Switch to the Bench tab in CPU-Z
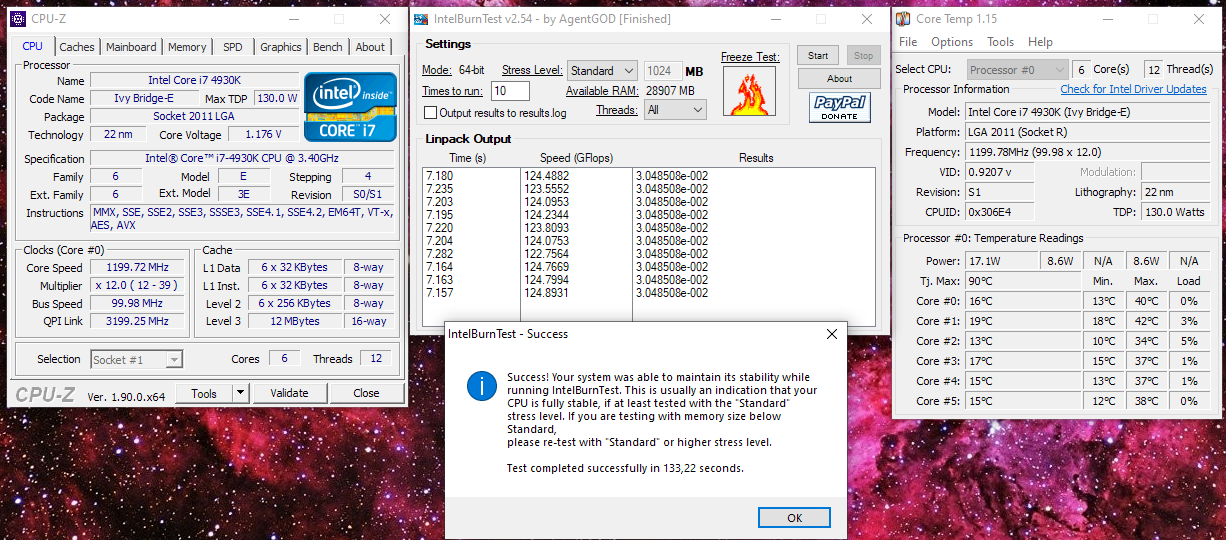This screenshot has height=540, width=1226. (x=328, y=47)
